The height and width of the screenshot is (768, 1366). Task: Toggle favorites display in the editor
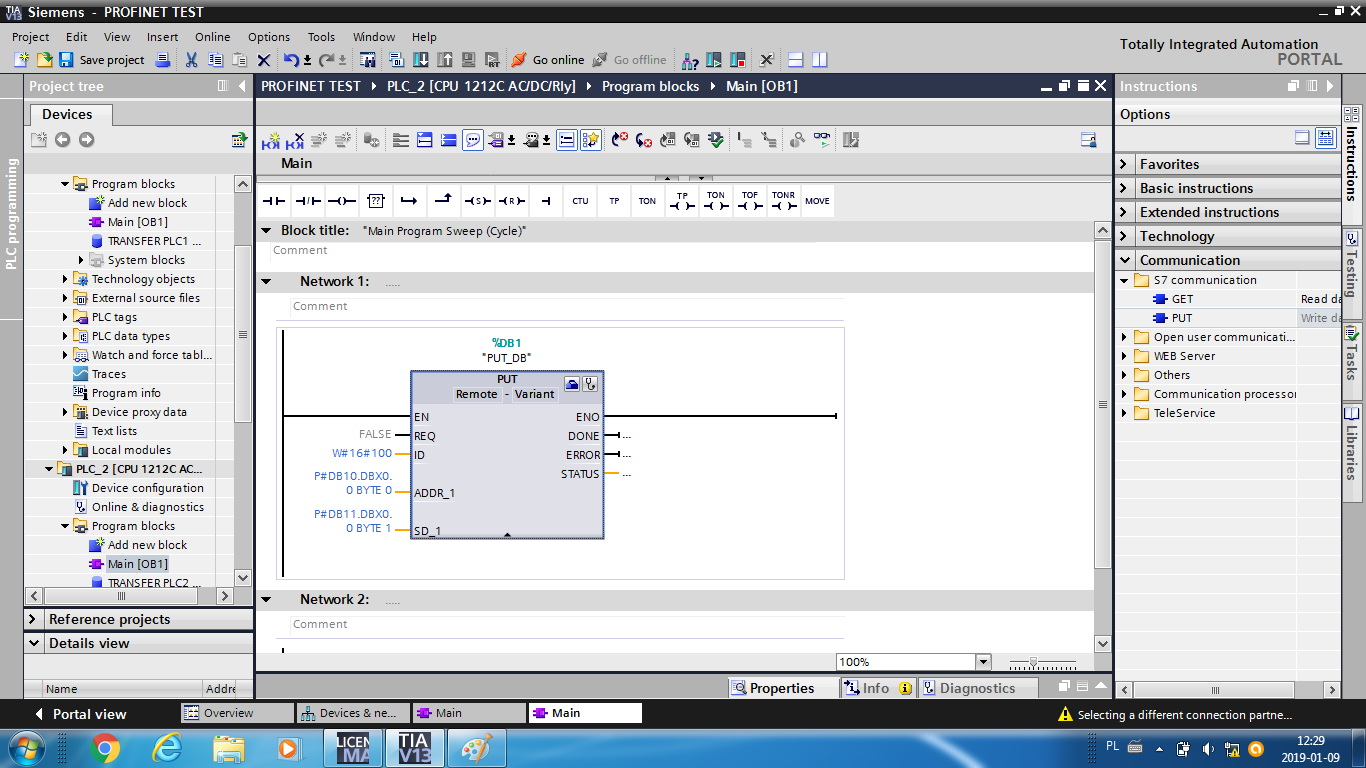point(591,140)
